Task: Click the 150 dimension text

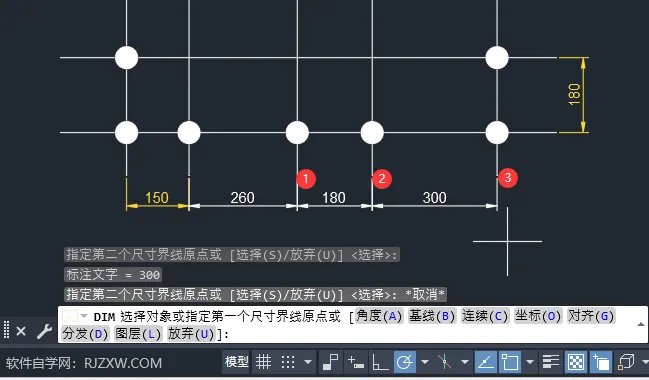Action: (157, 197)
